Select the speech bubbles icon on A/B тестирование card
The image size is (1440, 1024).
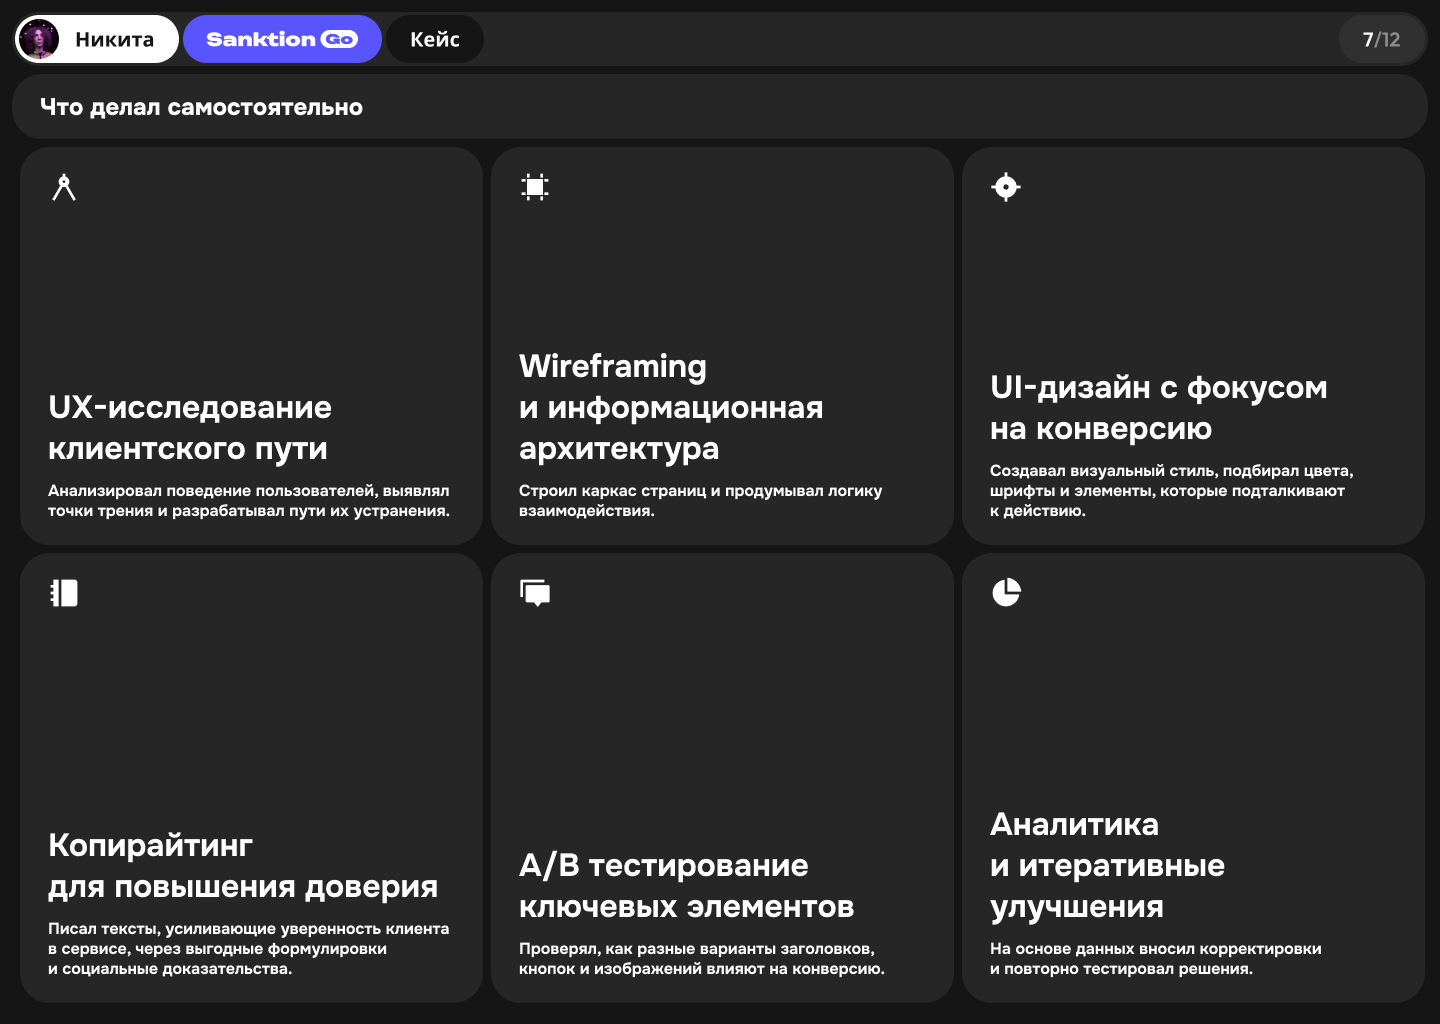[535, 592]
